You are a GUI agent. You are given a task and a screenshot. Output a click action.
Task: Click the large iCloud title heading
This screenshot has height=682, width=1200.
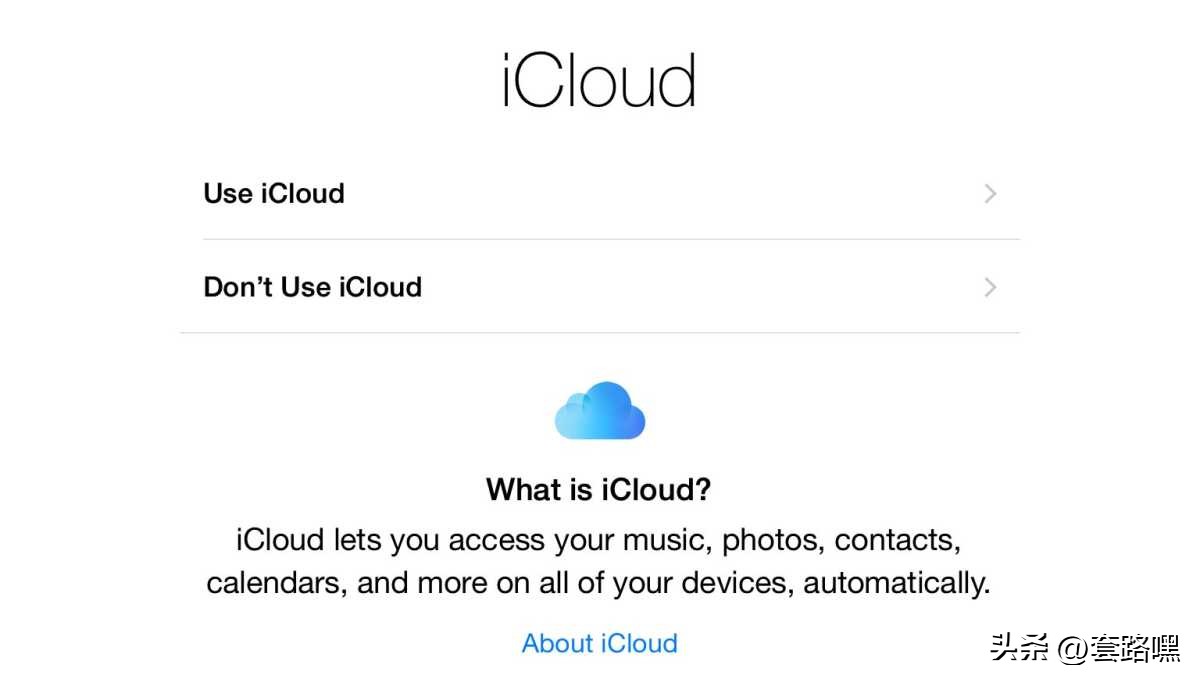click(x=599, y=81)
